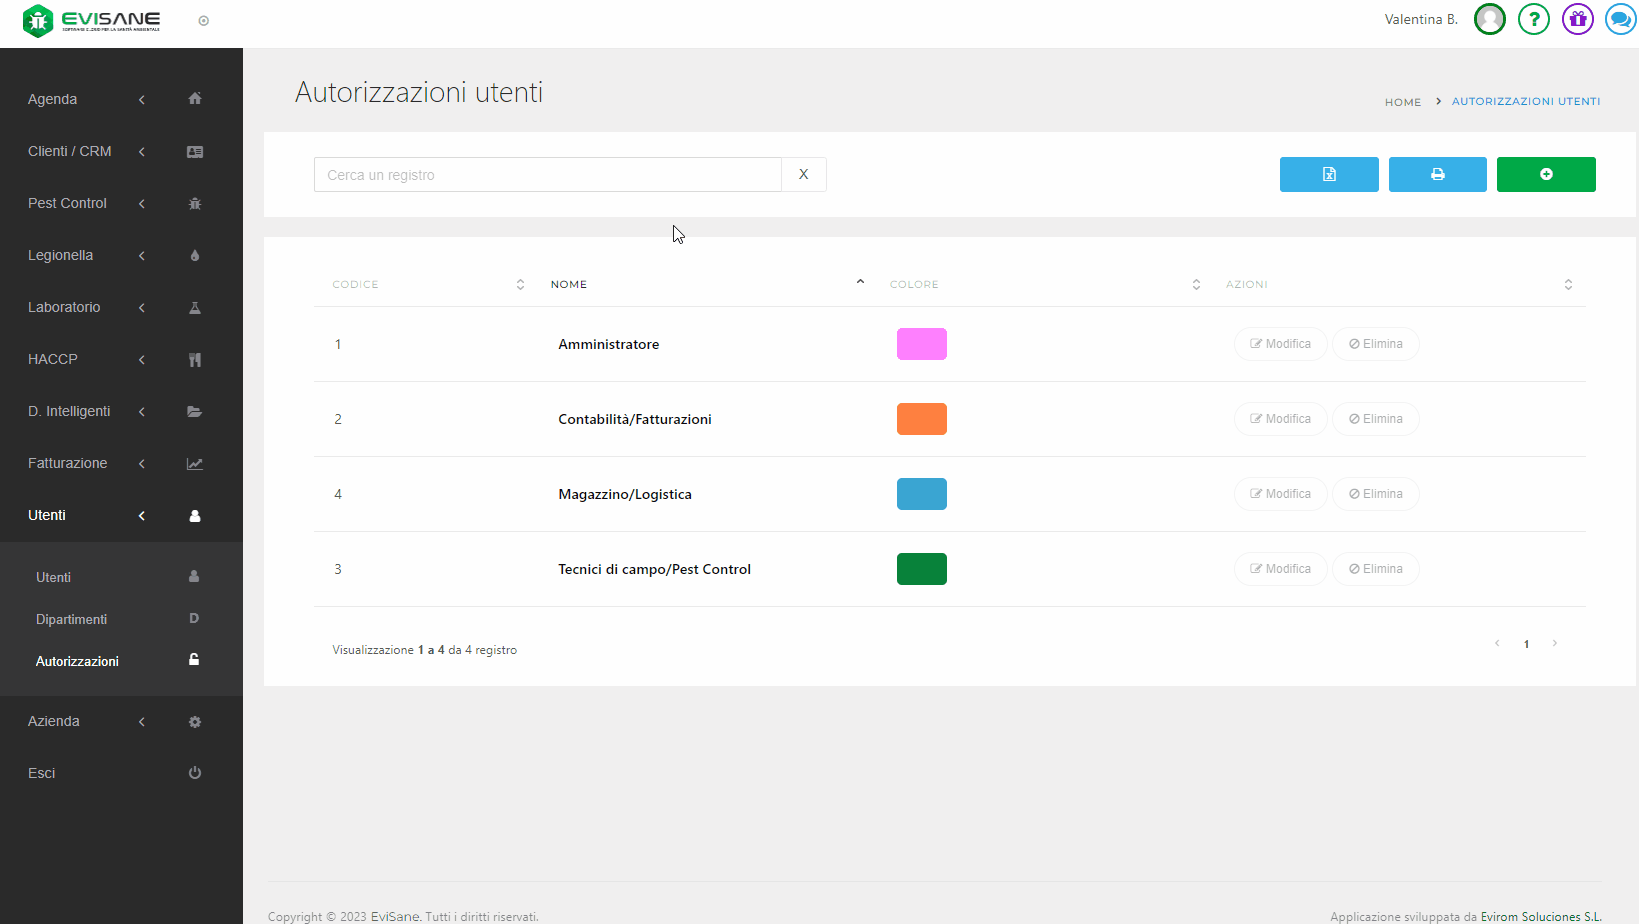
Task: Open the help question mark icon
Action: coord(1533,19)
